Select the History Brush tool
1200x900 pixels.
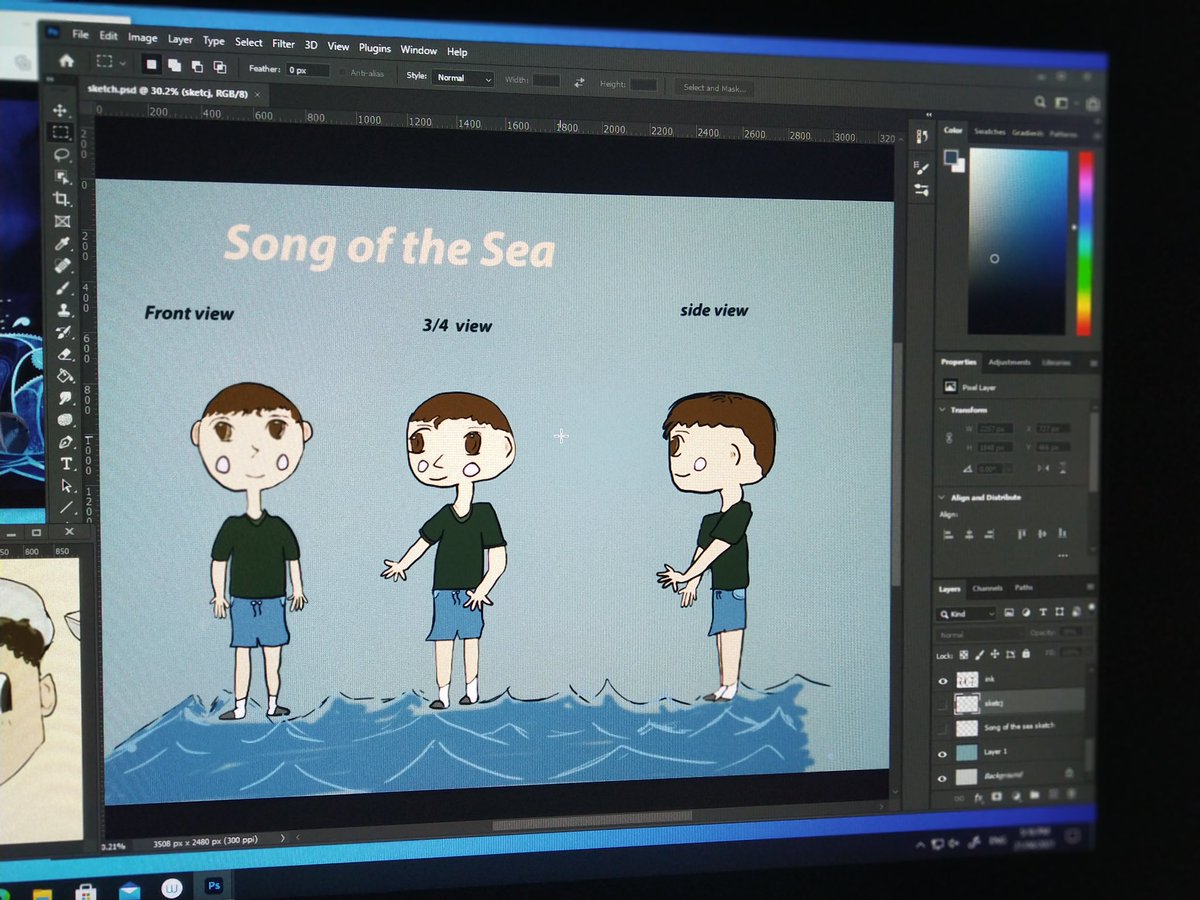point(64,332)
